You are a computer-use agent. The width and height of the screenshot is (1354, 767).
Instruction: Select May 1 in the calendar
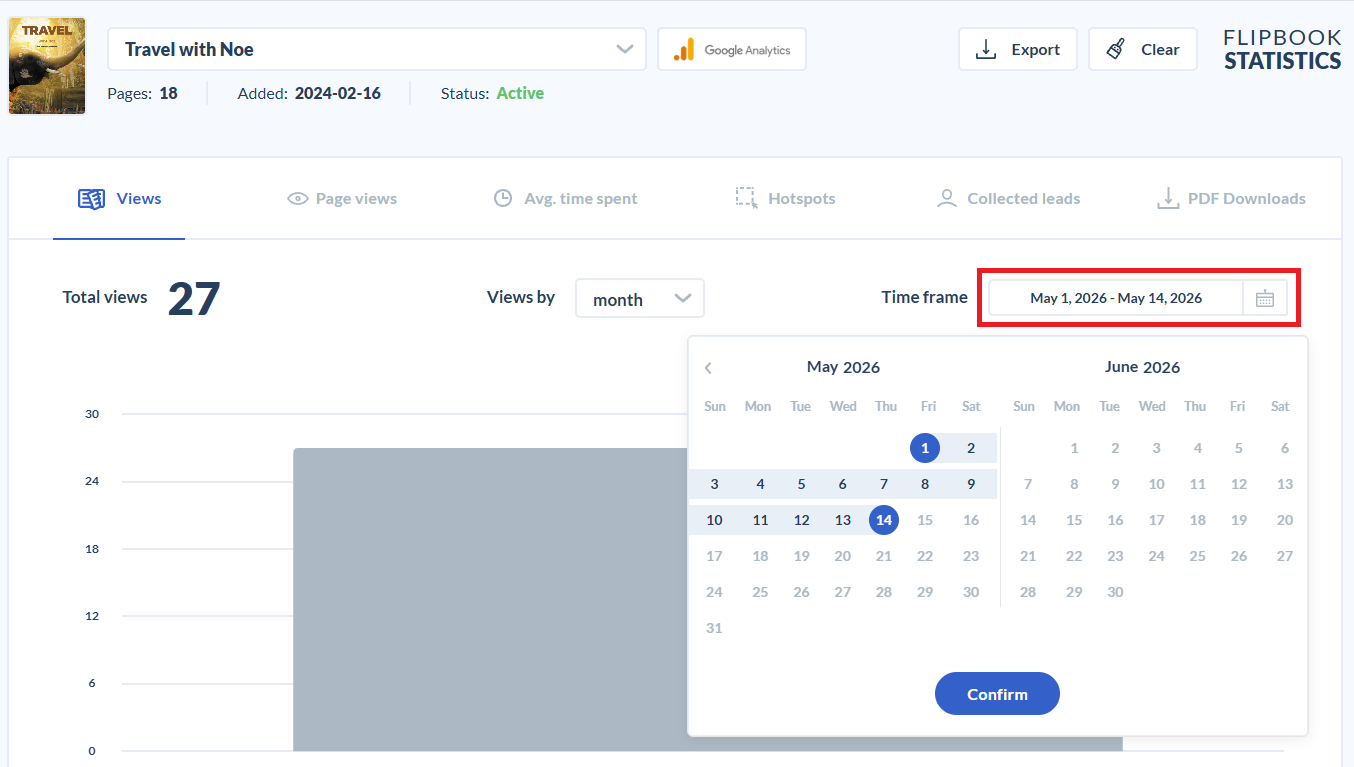[925, 448]
